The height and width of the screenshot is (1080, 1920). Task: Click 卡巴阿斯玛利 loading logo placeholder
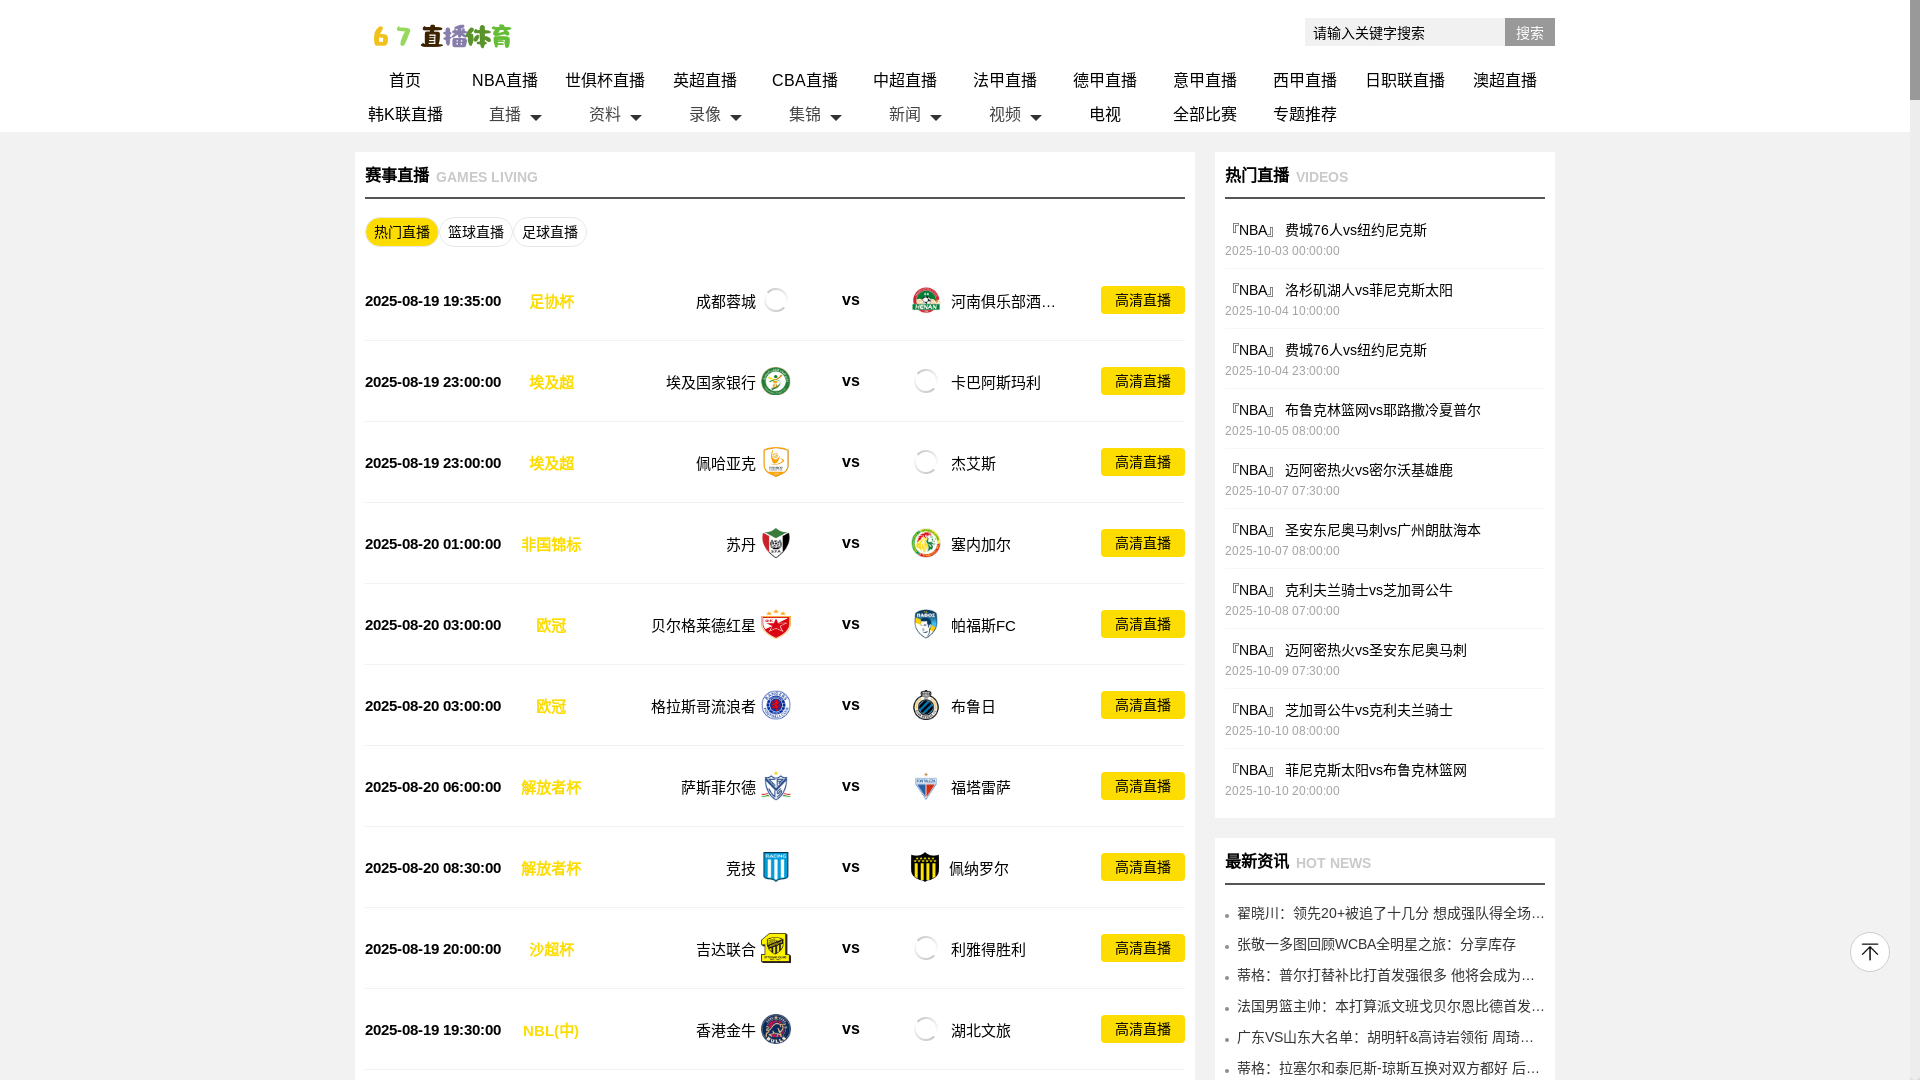tap(926, 381)
